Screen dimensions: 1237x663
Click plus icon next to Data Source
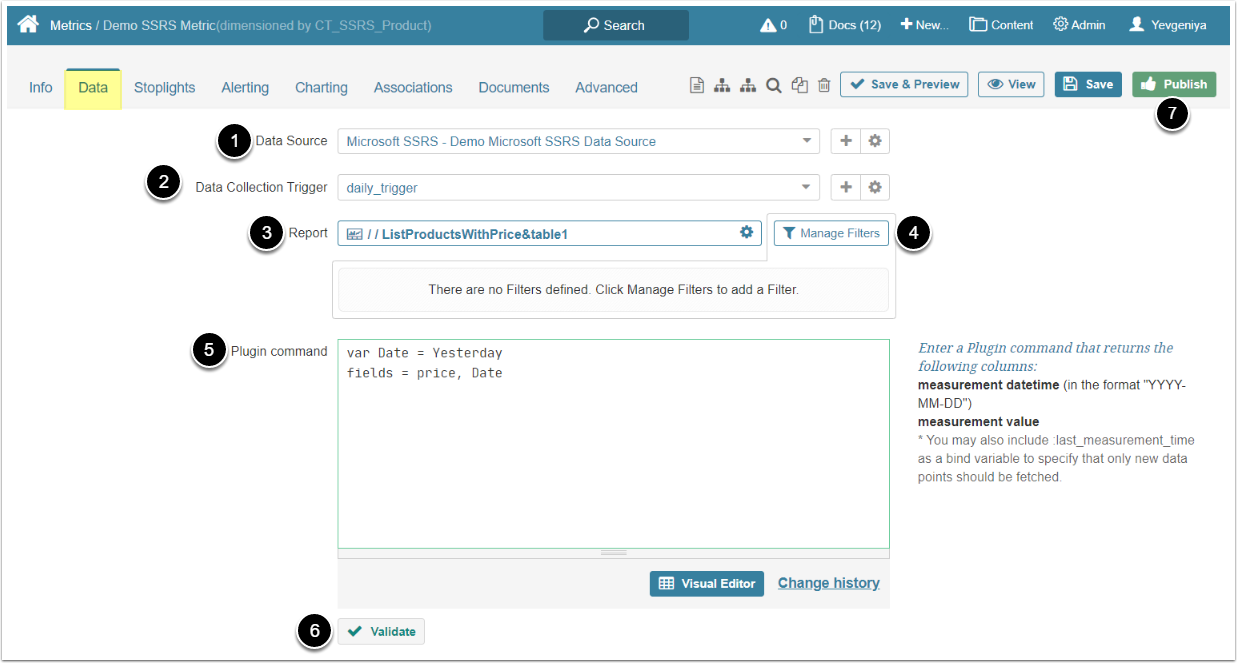pos(846,141)
